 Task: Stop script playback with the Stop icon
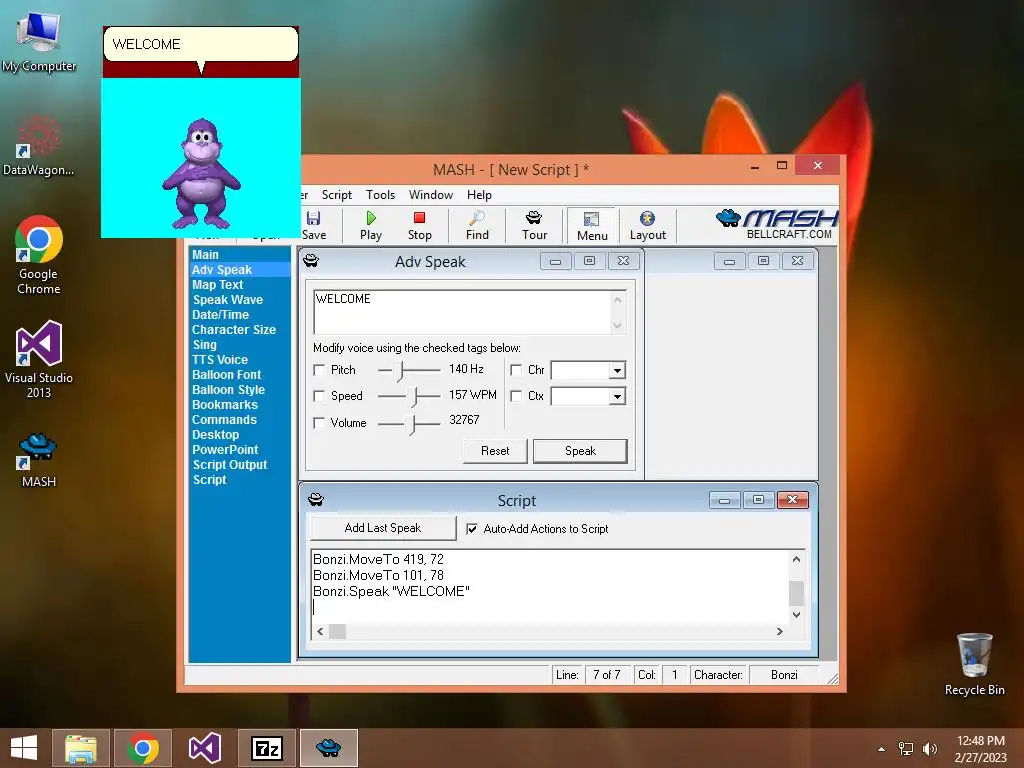click(419, 225)
